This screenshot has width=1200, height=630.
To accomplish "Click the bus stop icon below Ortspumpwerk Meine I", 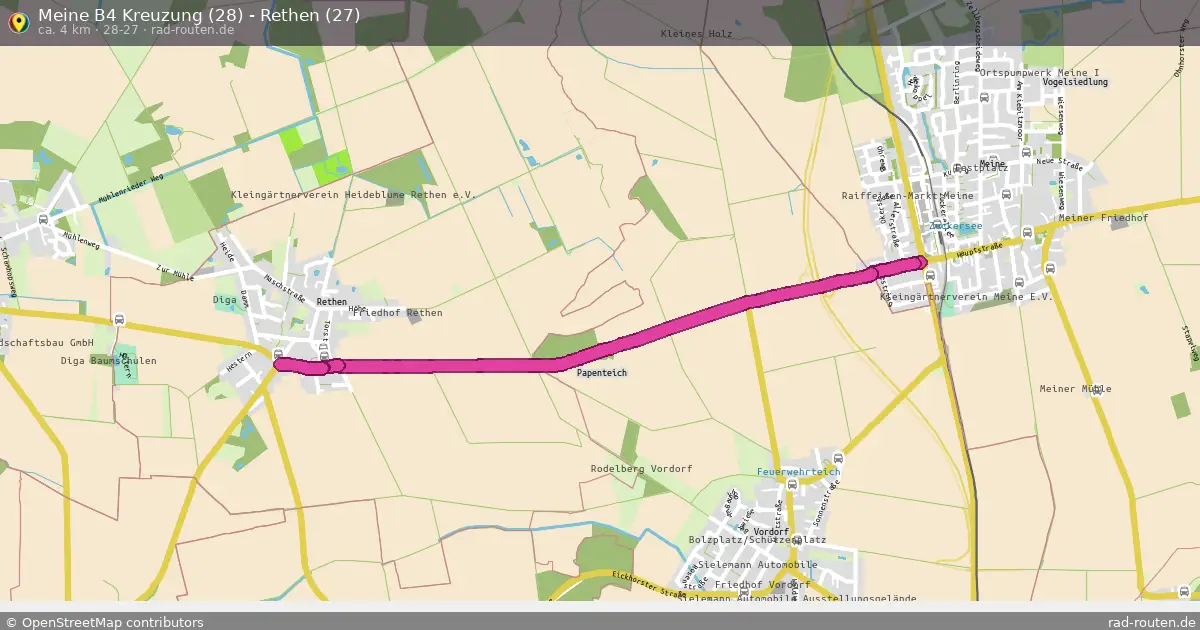I will point(983,99).
